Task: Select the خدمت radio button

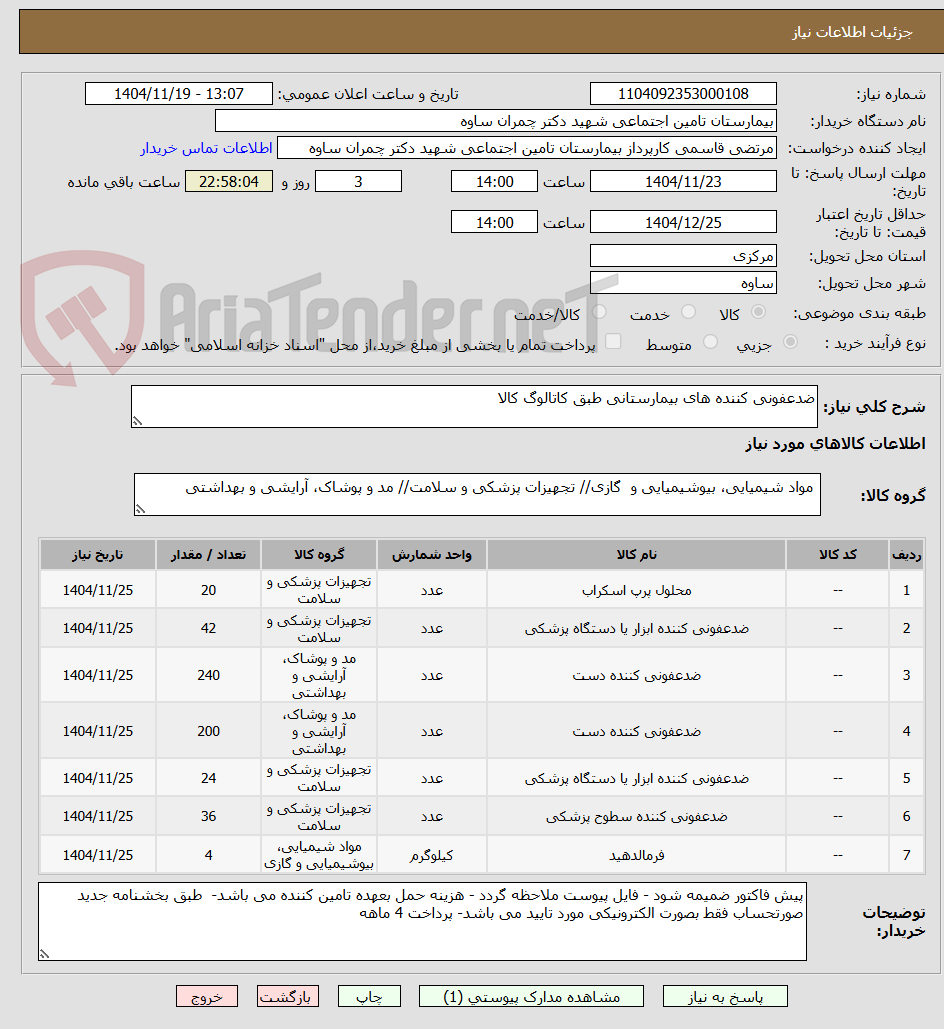Action: (x=688, y=312)
